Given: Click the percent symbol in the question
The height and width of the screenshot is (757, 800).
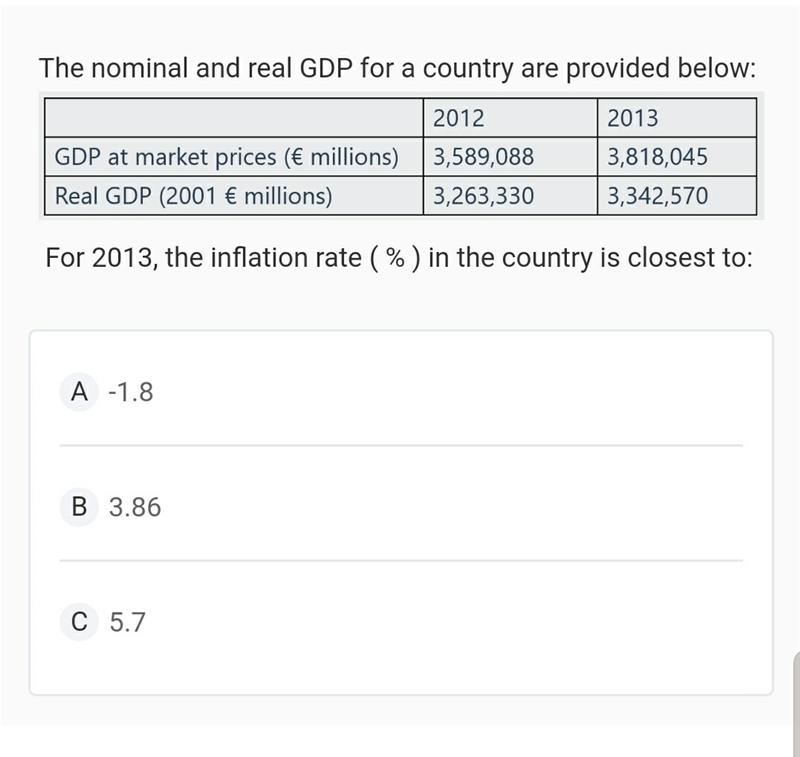Looking at the screenshot, I should point(395,258).
